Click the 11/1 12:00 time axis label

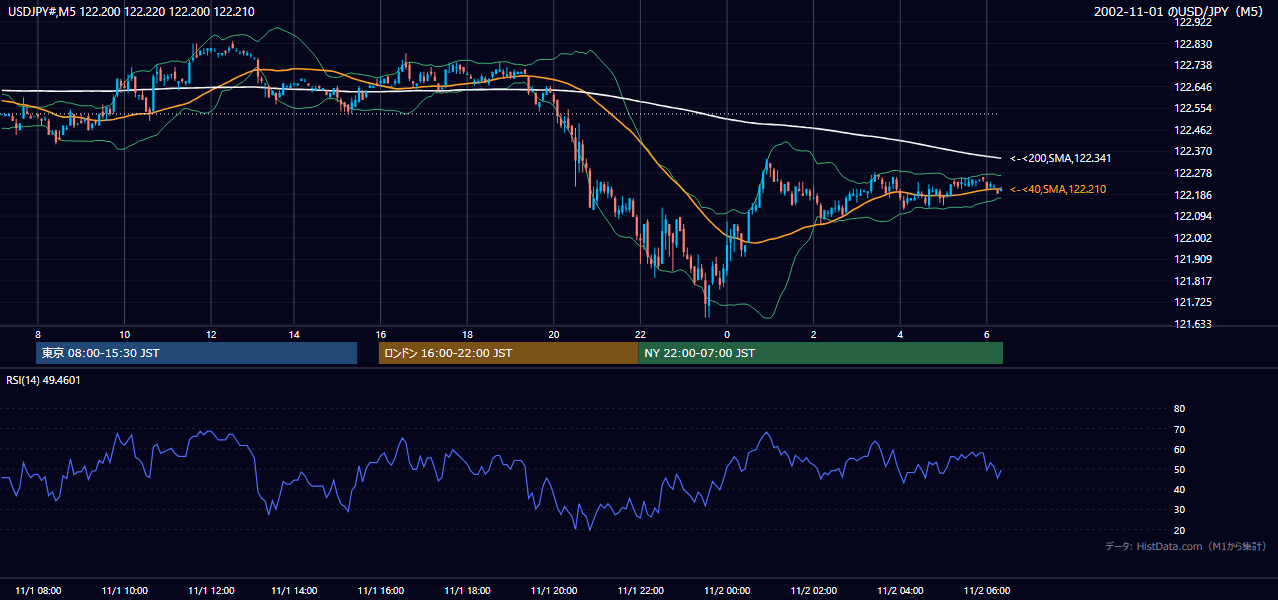coord(211,590)
